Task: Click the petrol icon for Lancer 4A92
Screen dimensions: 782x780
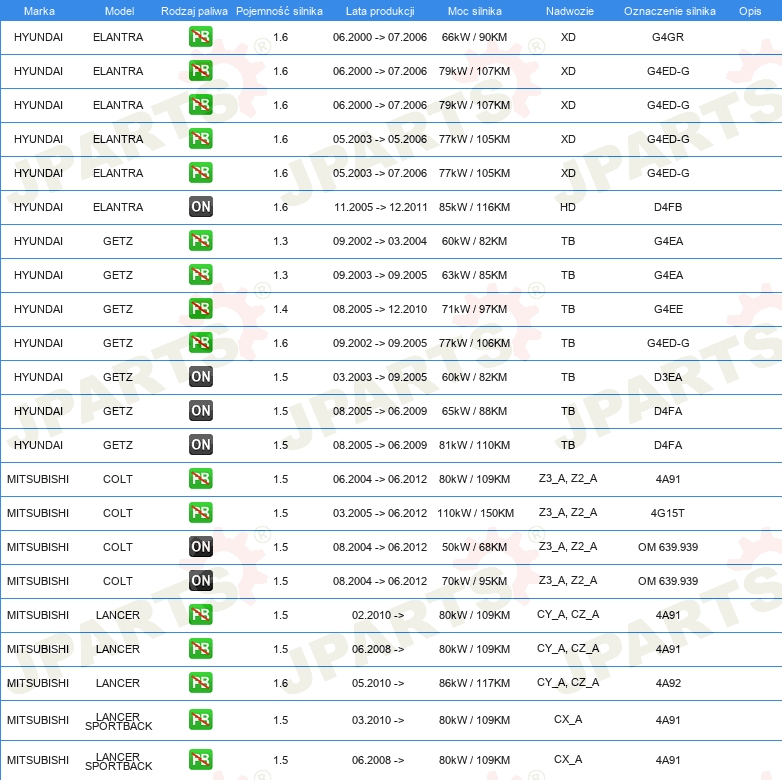Action: [x=200, y=683]
